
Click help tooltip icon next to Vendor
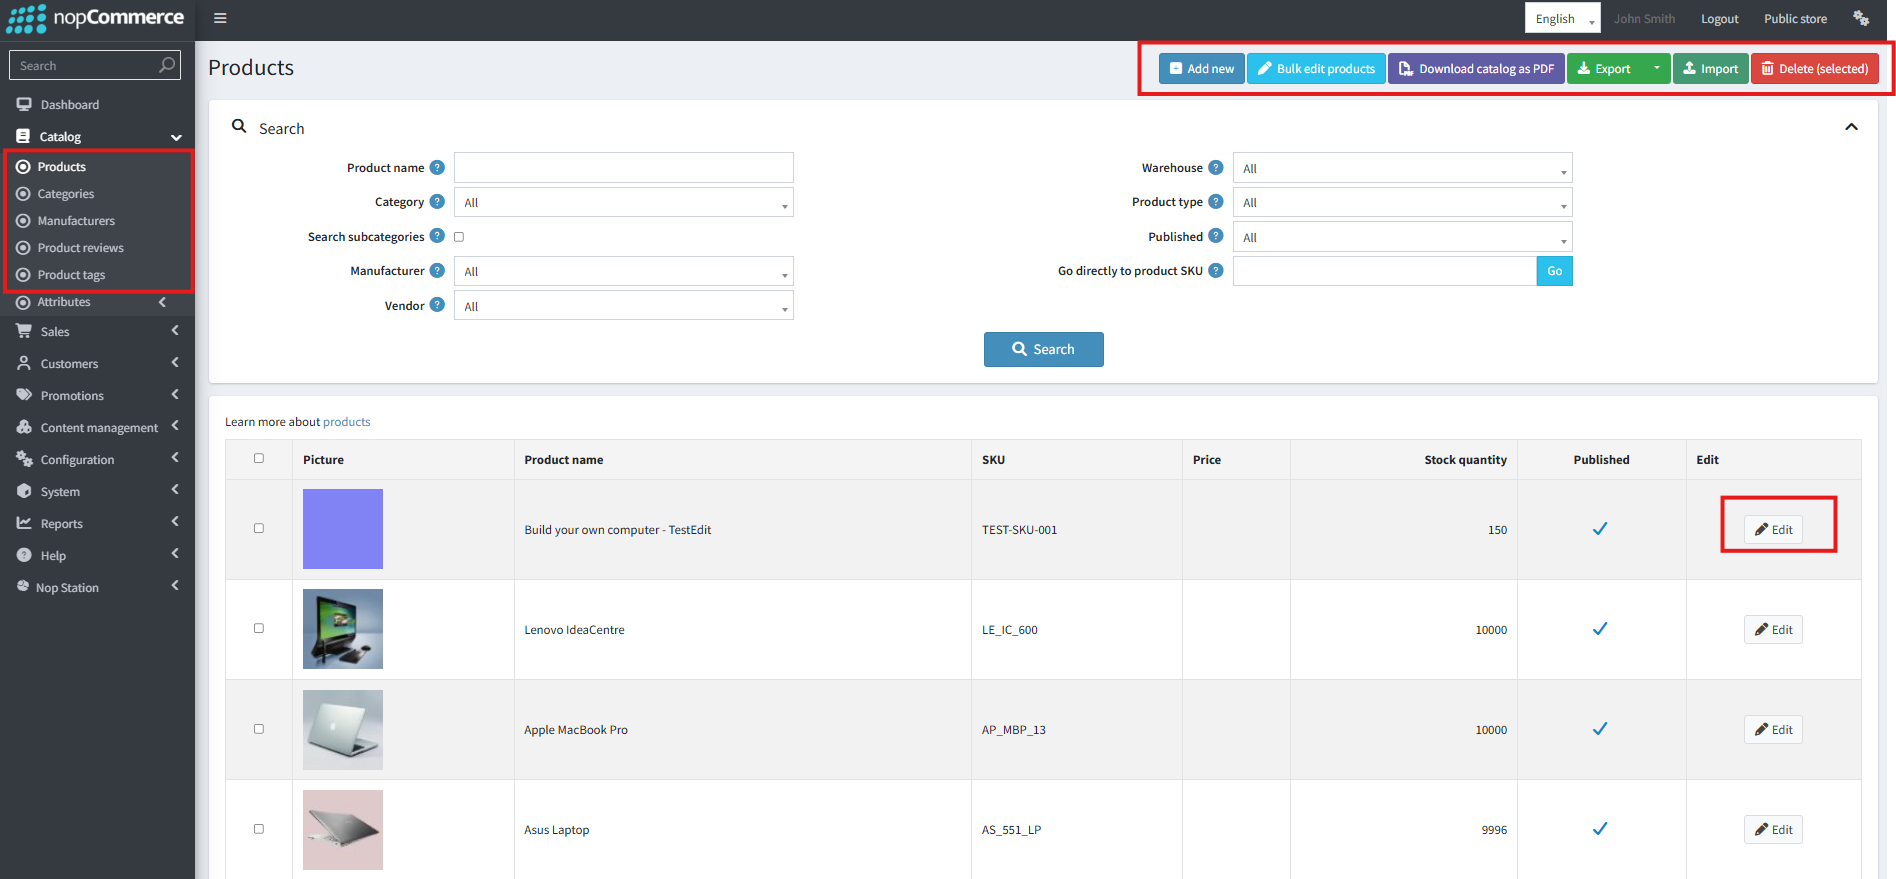tap(437, 305)
